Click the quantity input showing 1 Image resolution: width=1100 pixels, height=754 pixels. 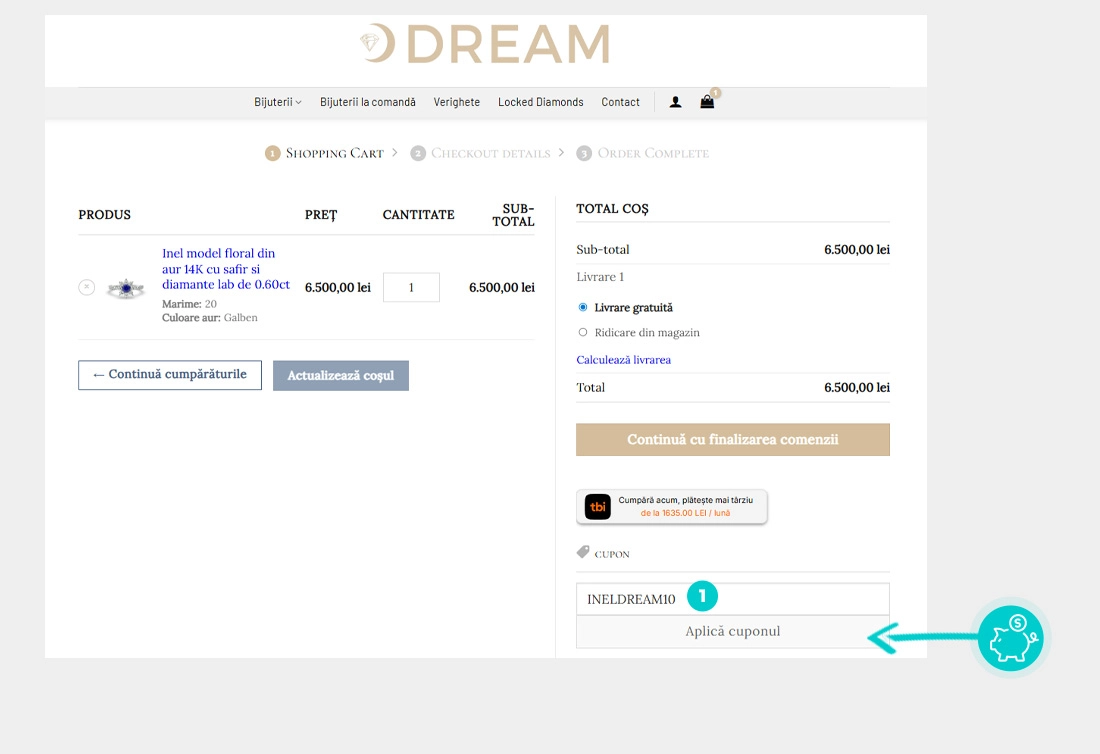(411, 287)
